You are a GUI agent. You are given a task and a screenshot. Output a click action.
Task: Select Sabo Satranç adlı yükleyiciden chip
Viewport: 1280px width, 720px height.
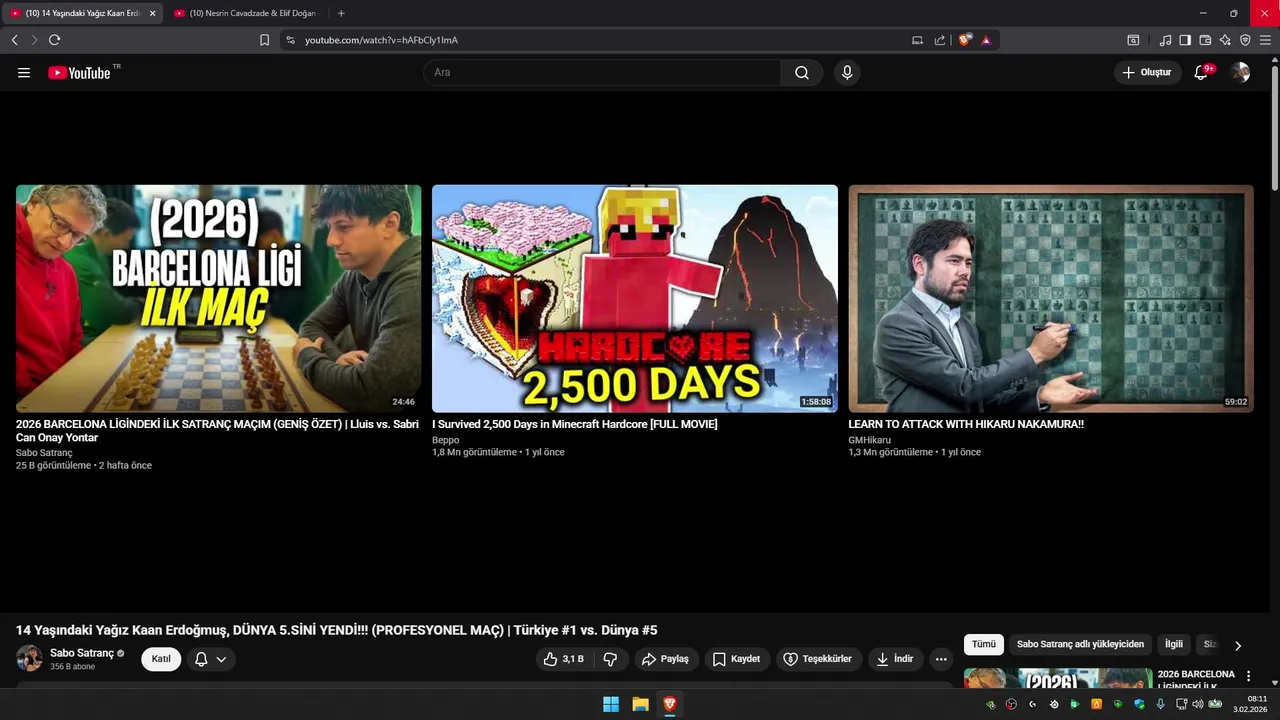1080,645
